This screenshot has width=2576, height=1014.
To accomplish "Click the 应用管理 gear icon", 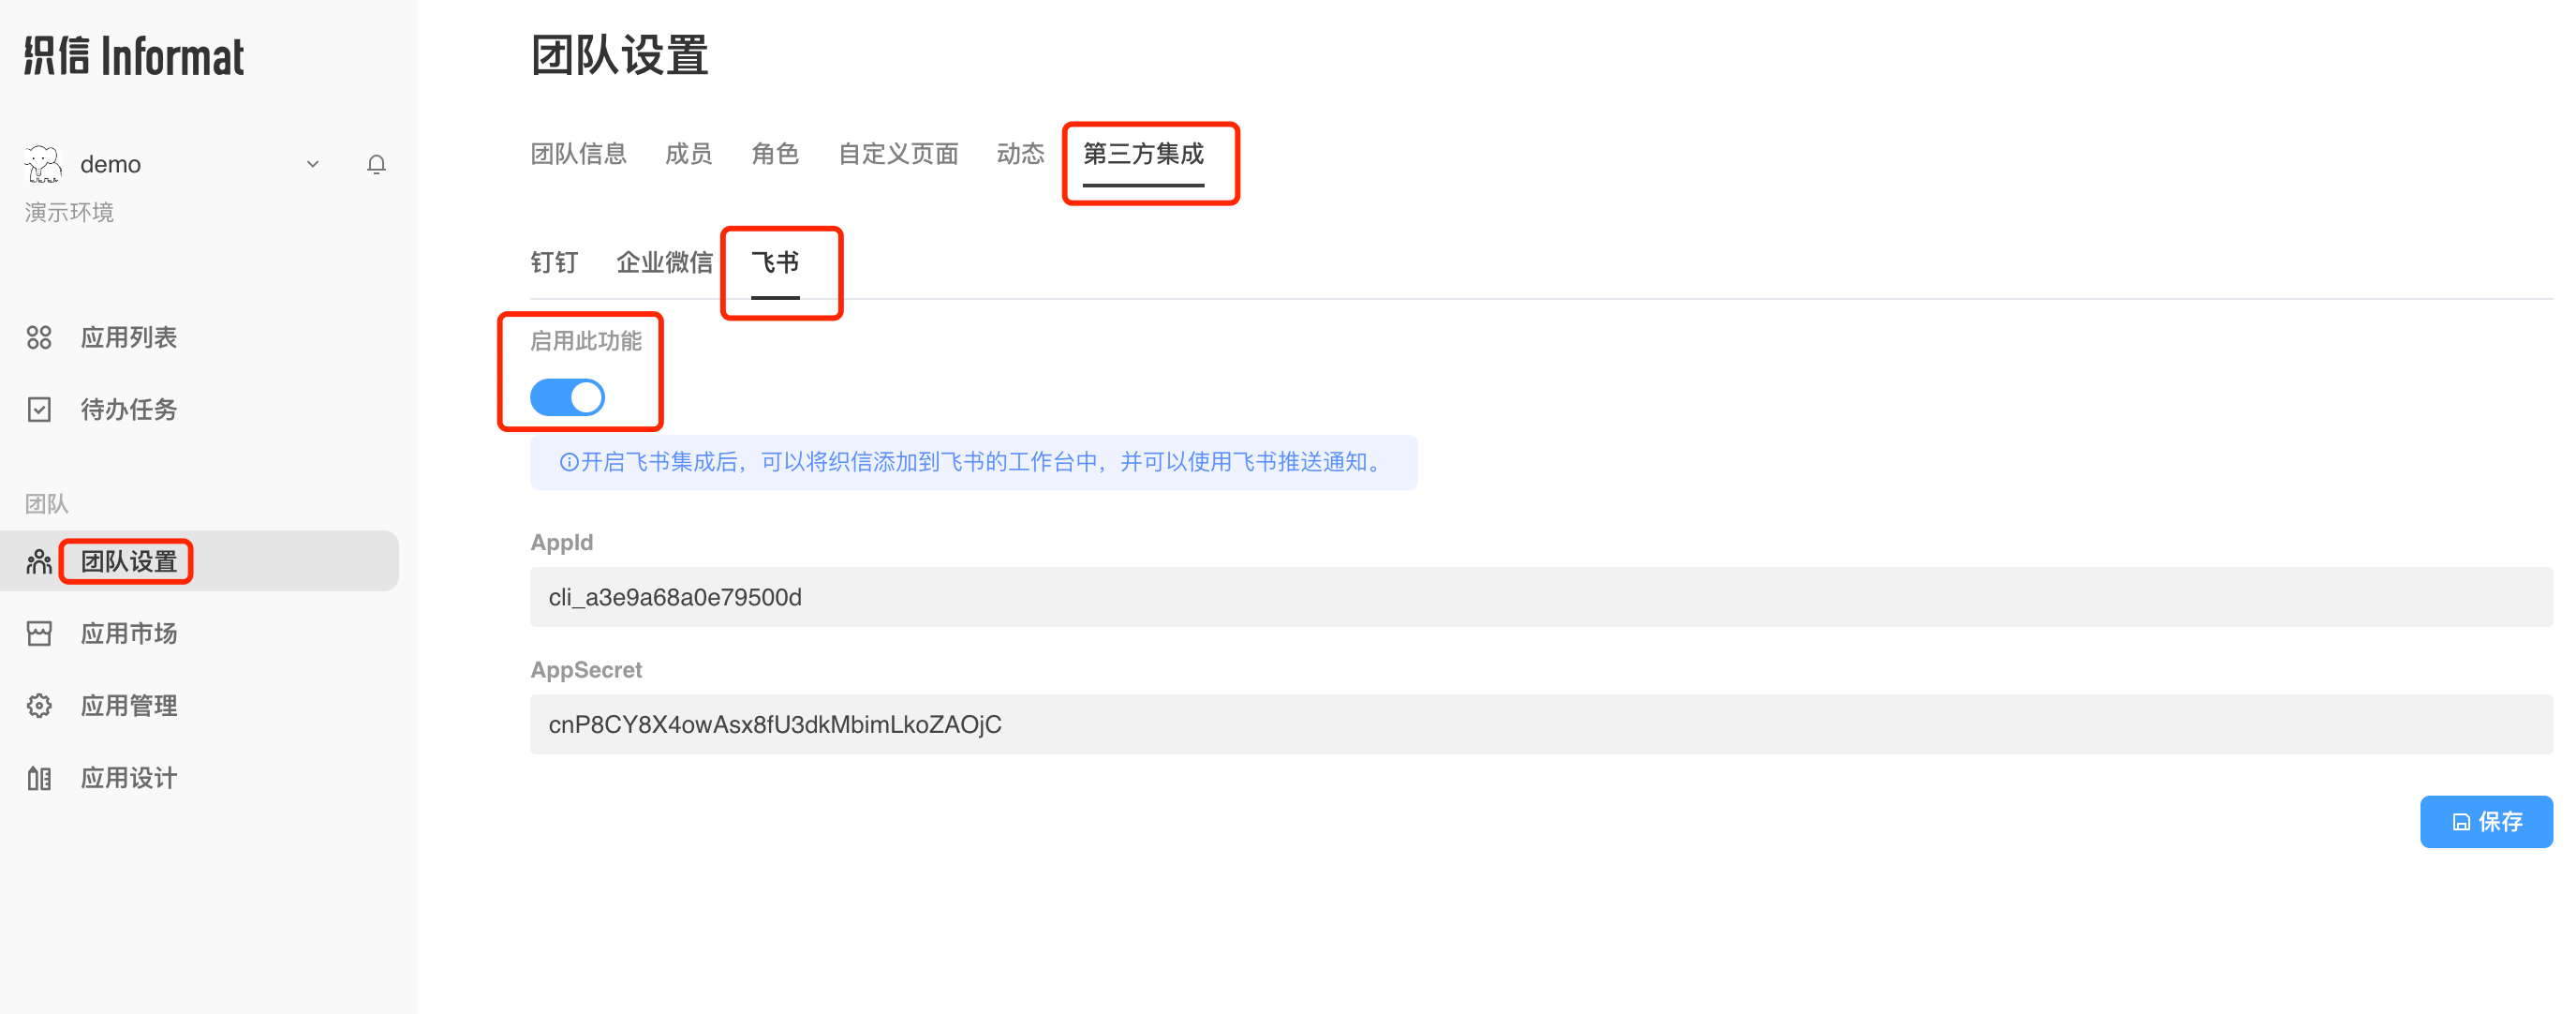I will 39,706.
